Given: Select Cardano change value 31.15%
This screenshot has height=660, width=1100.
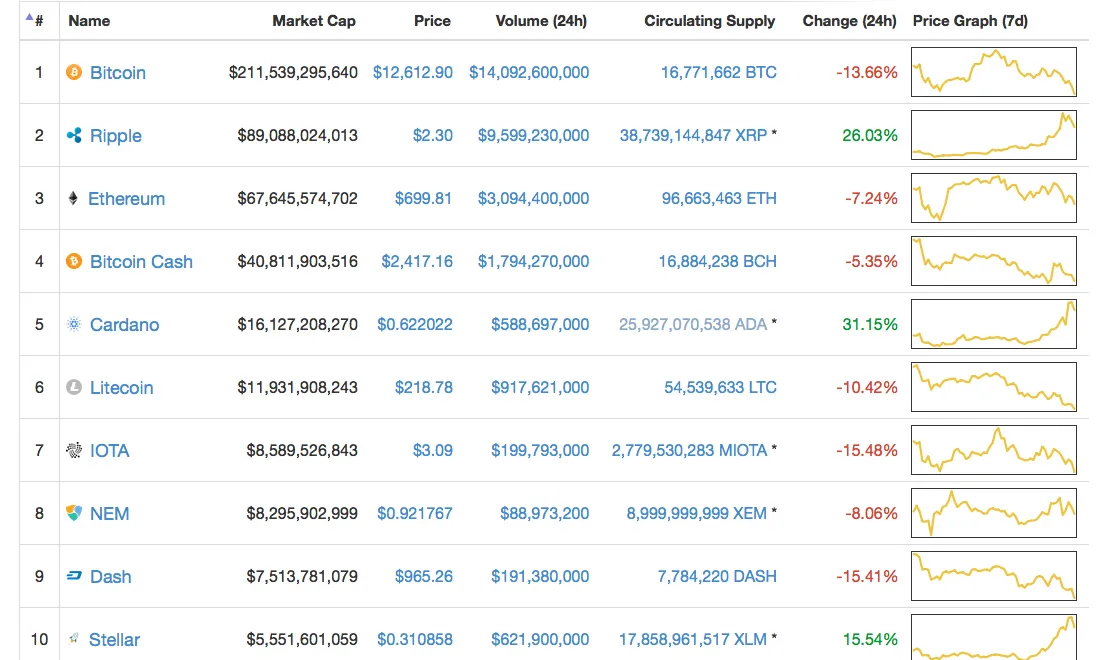Looking at the screenshot, I should point(869,325).
